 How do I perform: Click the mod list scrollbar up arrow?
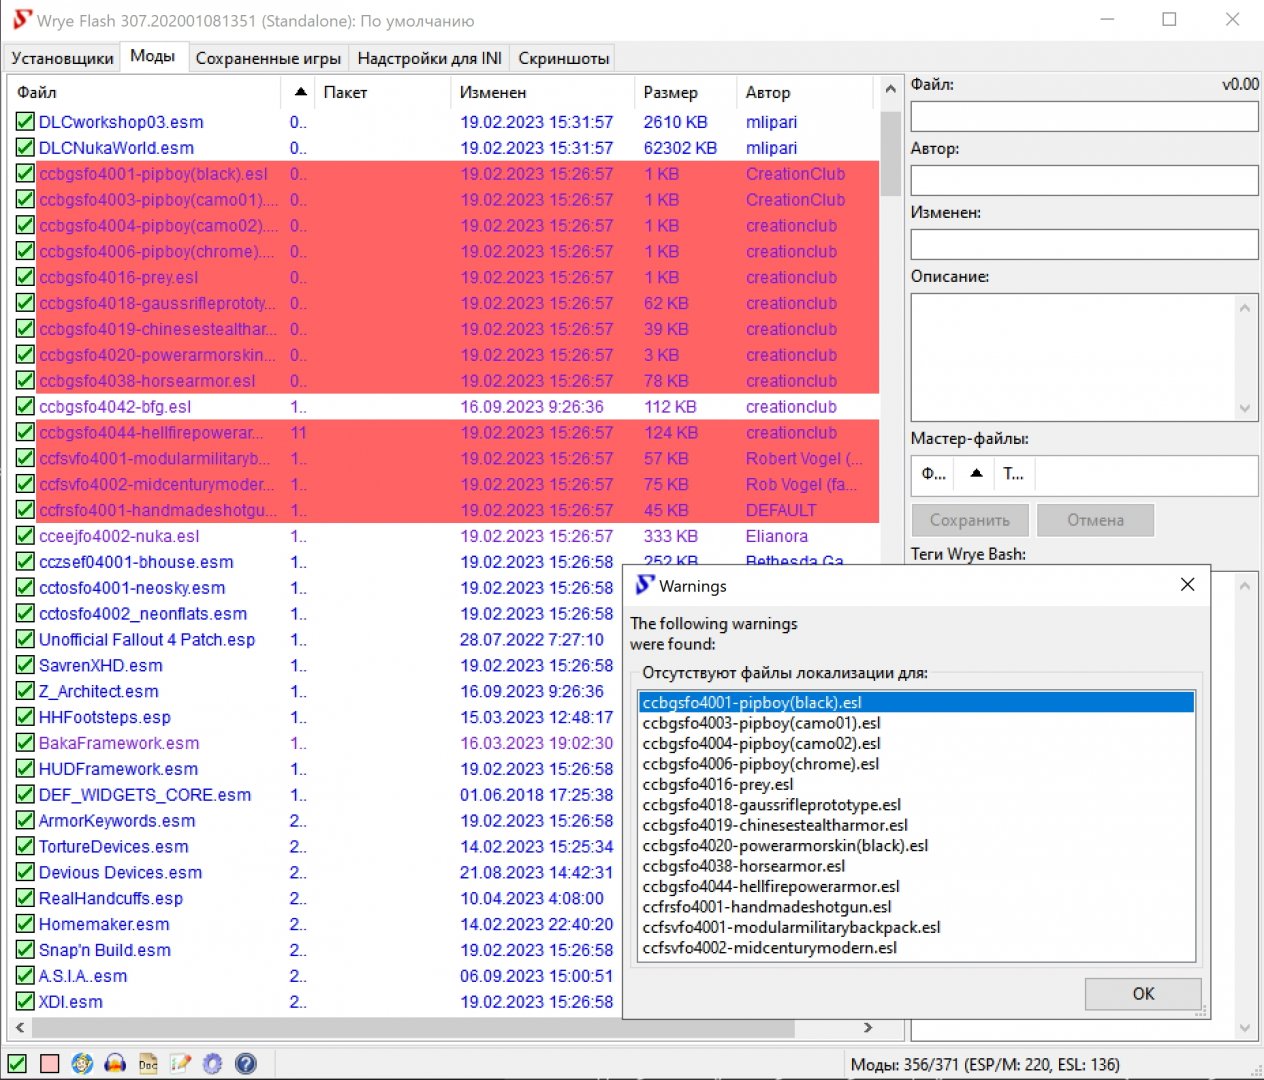tap(890, 91)
